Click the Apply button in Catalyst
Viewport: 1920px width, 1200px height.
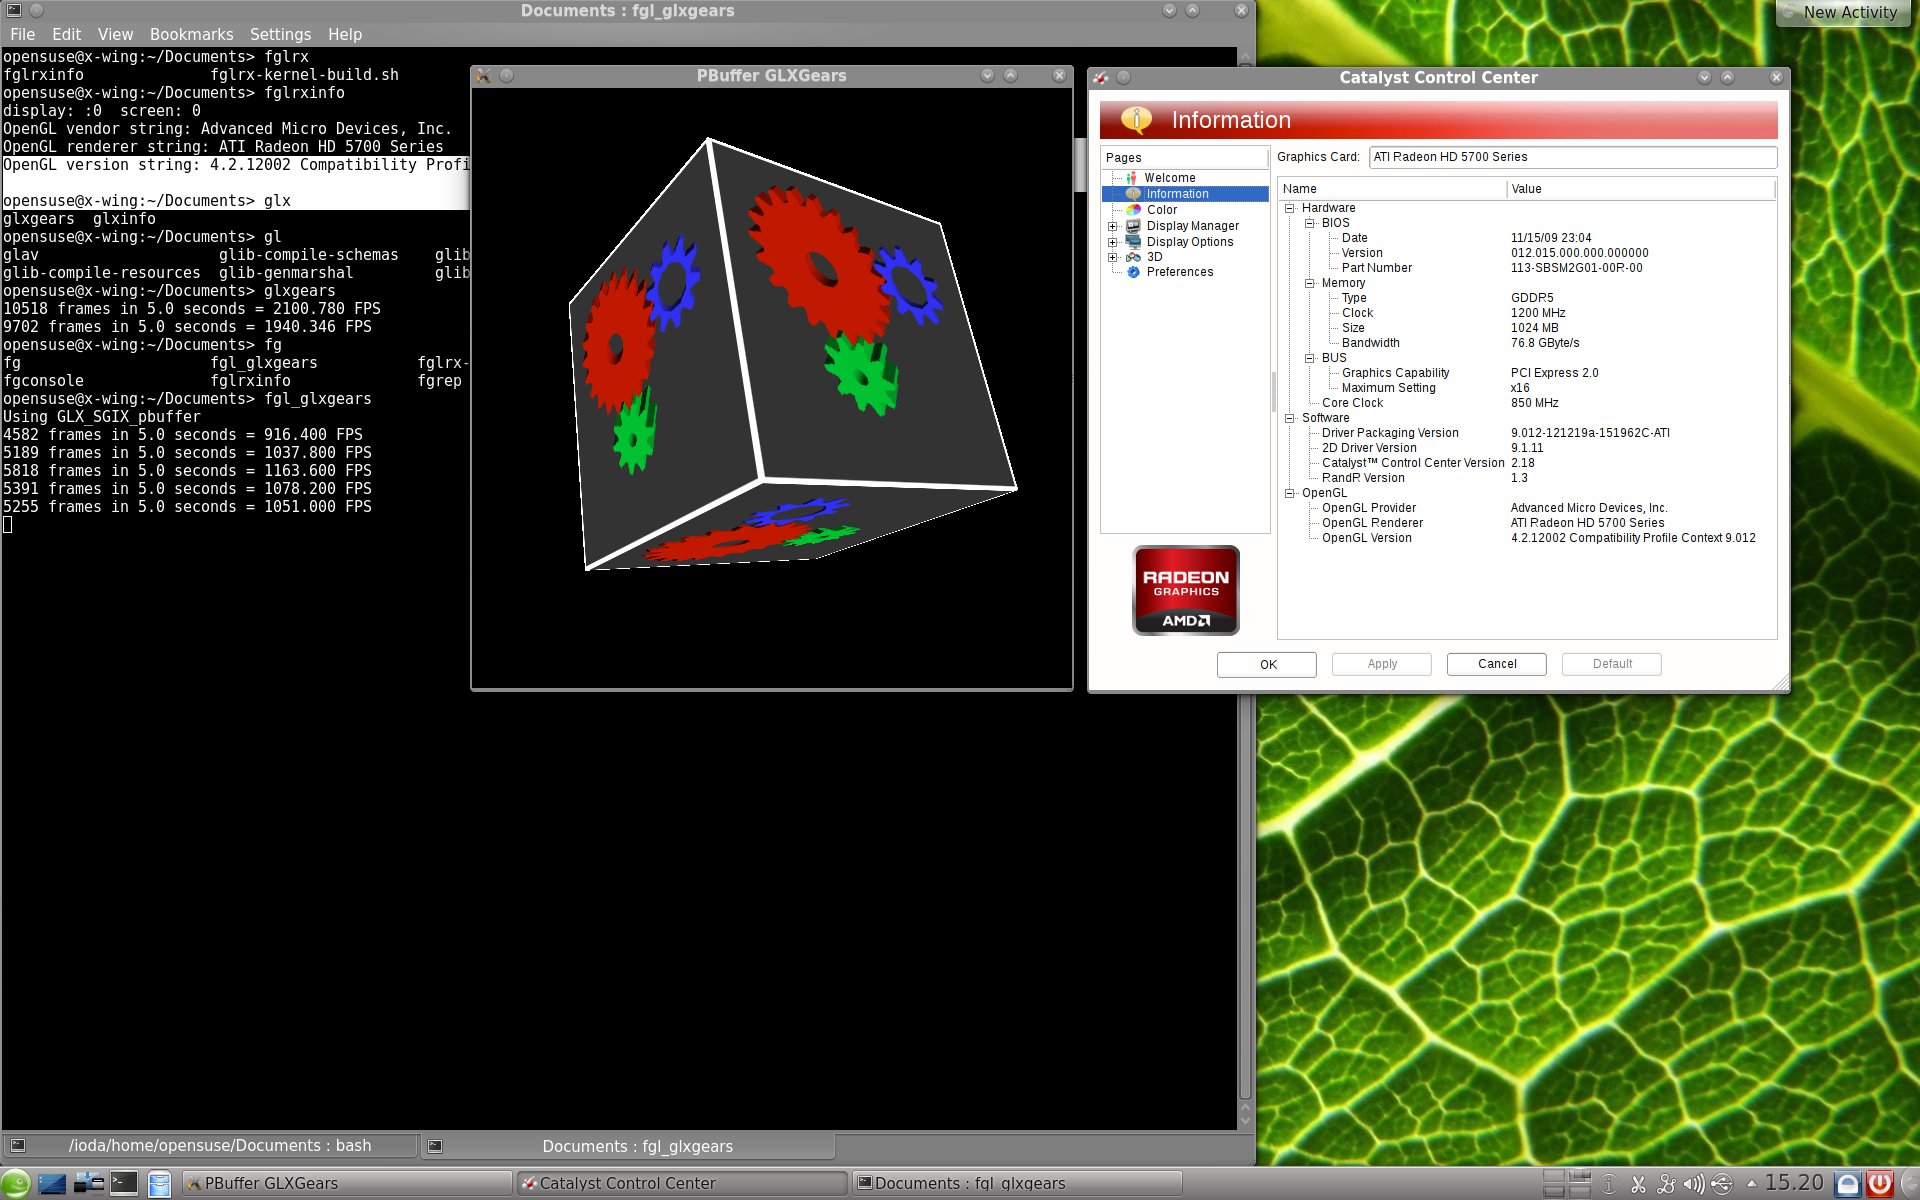[x=1382, y=664]
